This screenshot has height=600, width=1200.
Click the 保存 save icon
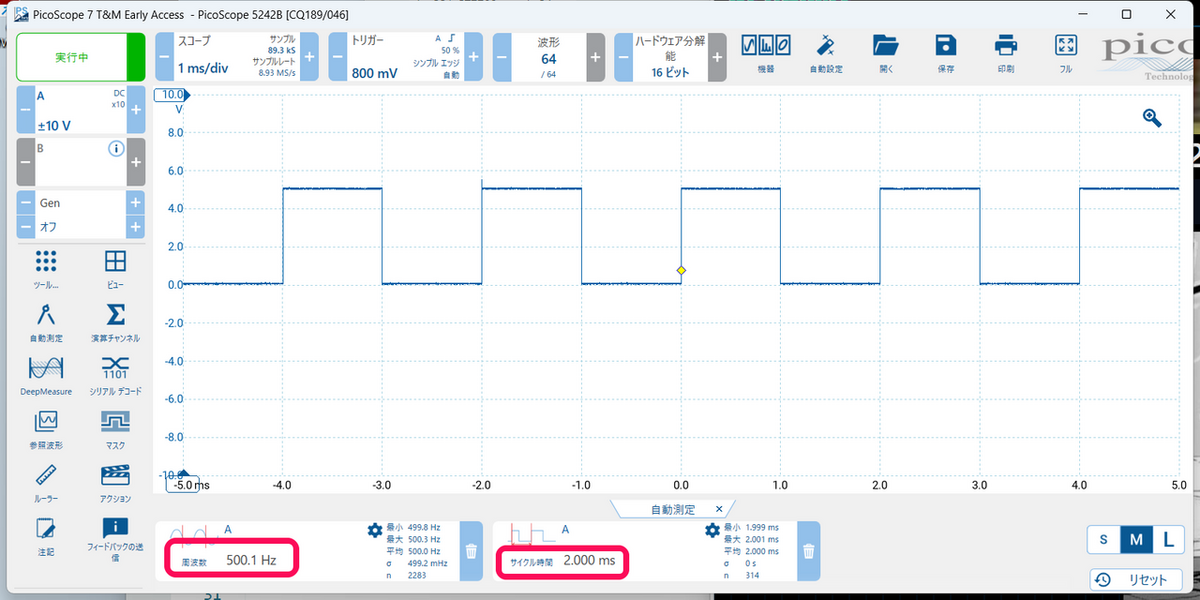click(x=945, y=52)
